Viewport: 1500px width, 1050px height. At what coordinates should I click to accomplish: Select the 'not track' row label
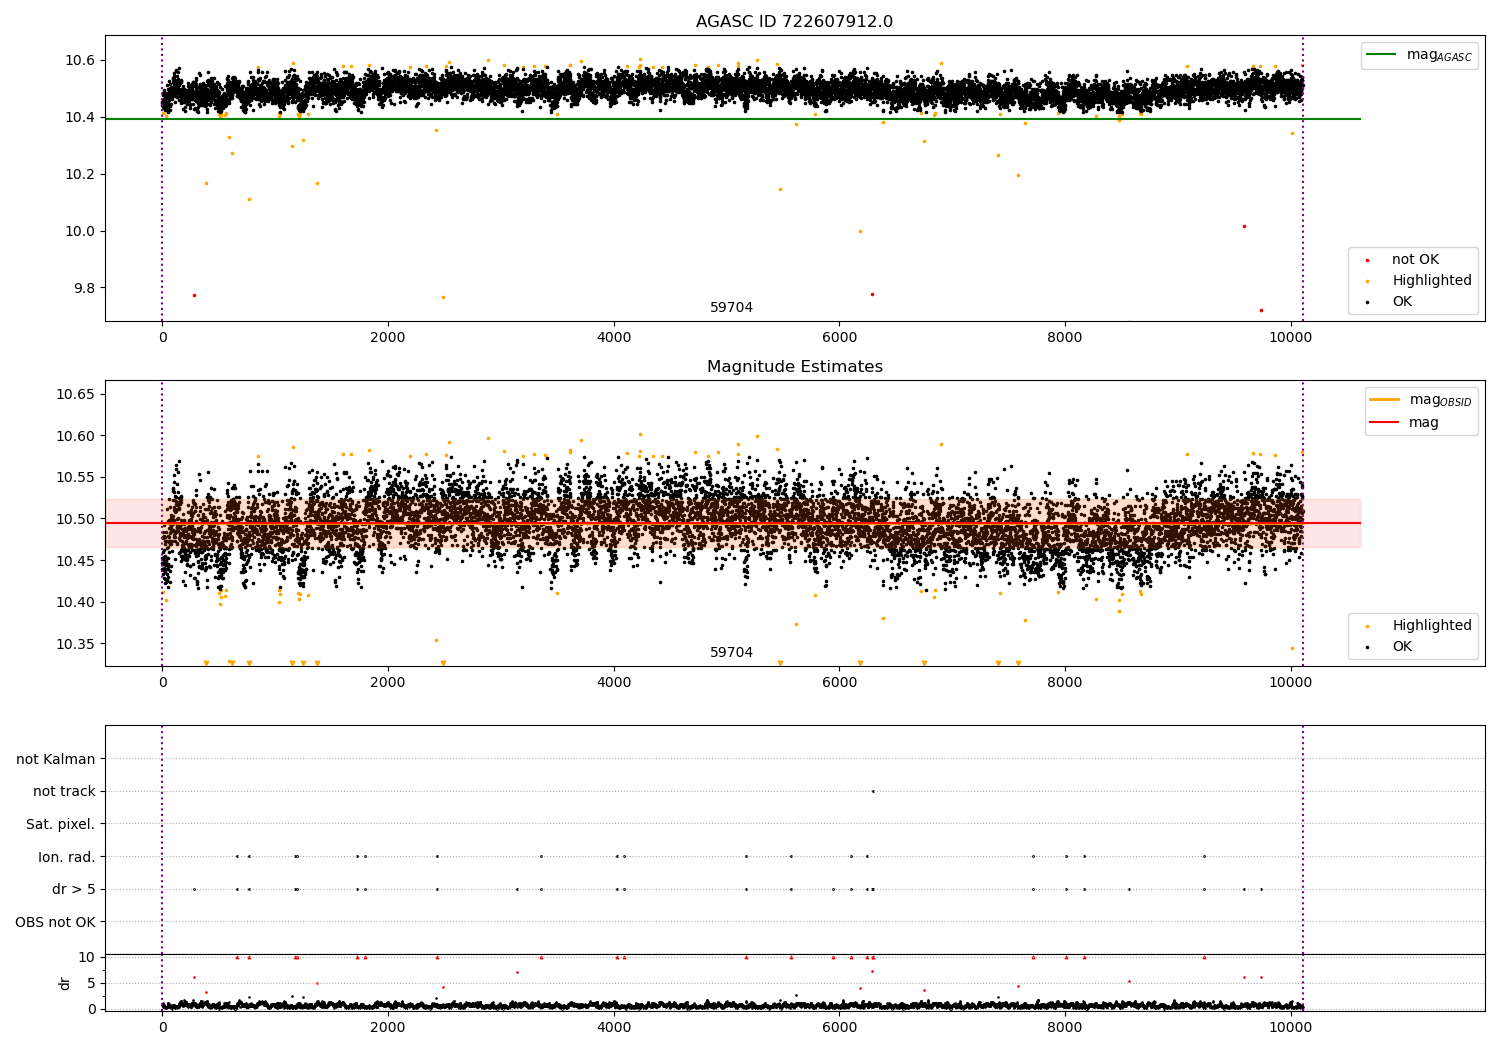[64, 792]
